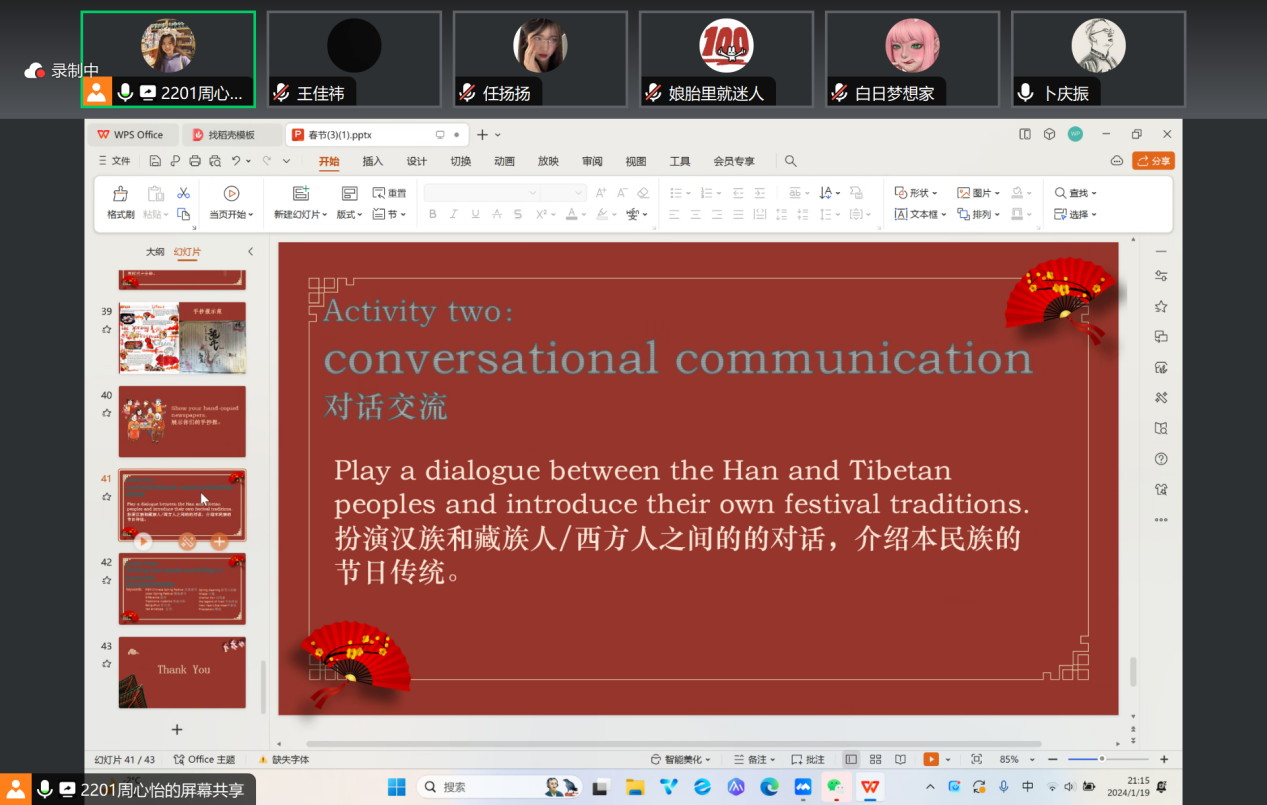Select the slide 43 Thank You thumbnail
This screenshot has height=805, width=1267.
[182, 672]
